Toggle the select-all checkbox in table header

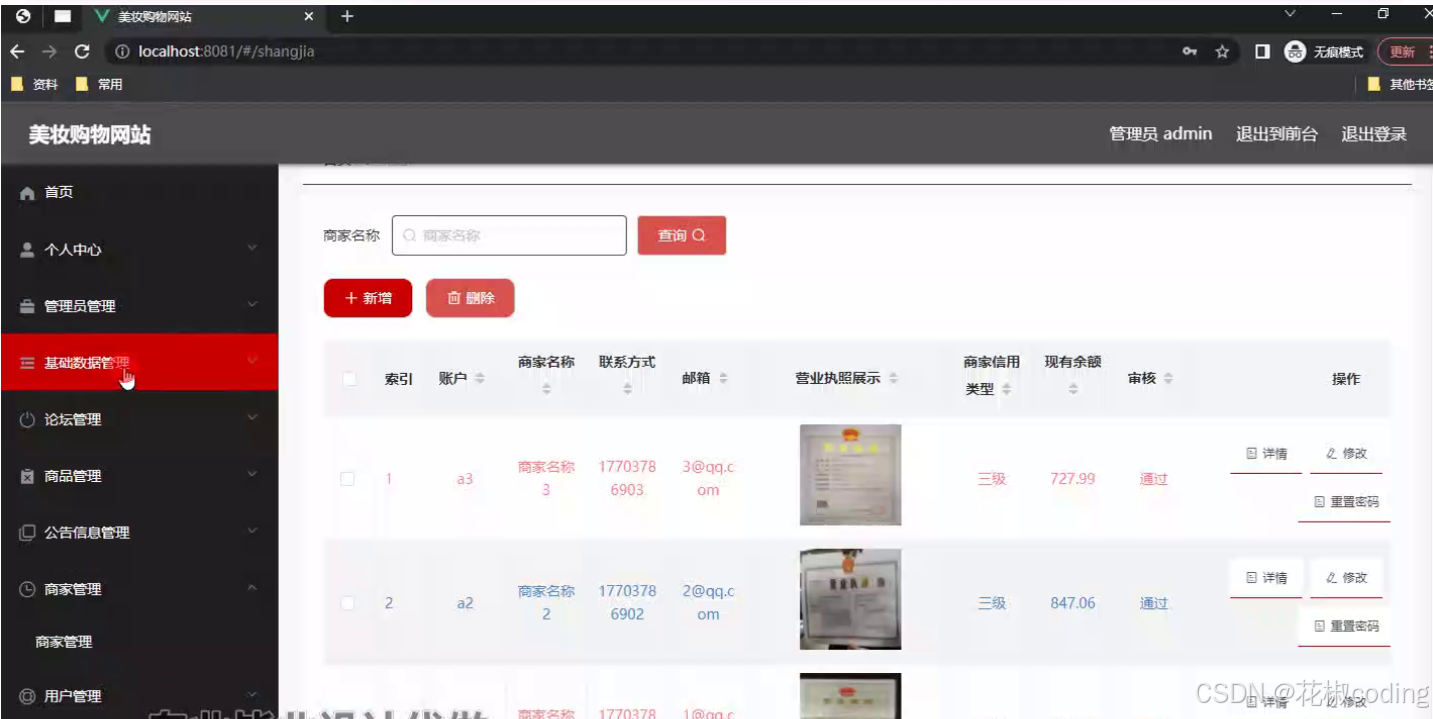349,379
